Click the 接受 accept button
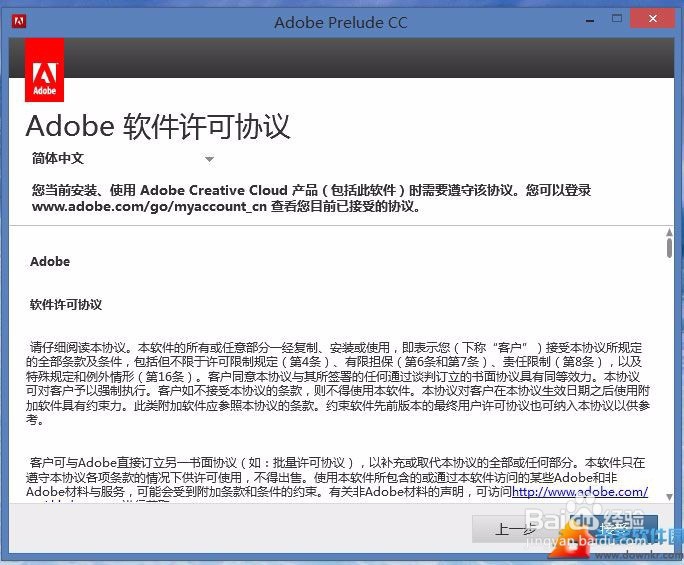684x565 pixels. 614,529
